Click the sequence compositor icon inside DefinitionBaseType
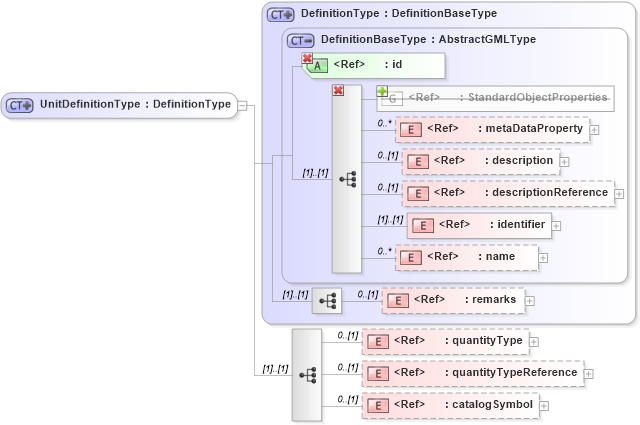The image size is (640, 425). pyautogui.click(x=348, y=179)
